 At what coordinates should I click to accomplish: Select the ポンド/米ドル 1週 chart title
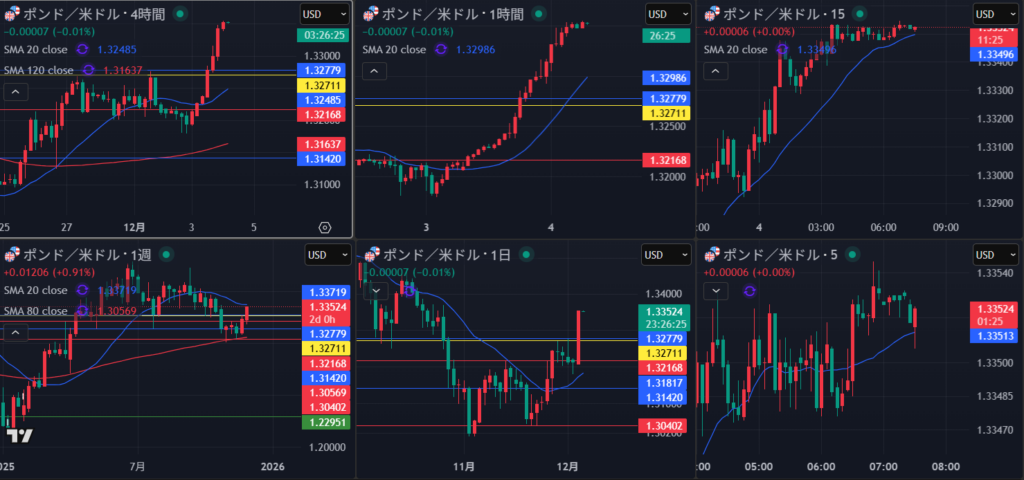(87, 255)
